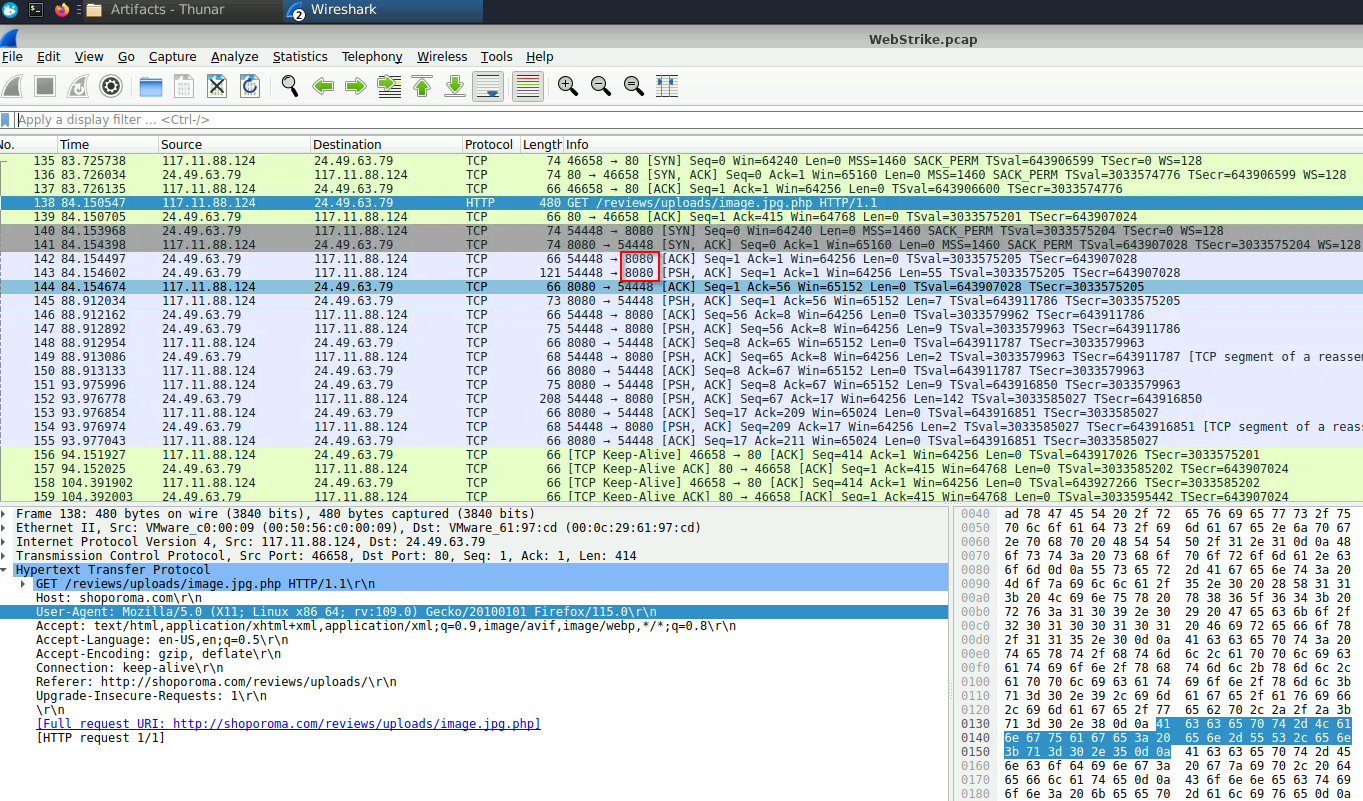Zoom in on packet text
Screen dimensions: 1363x801
(x=568, y=87)
